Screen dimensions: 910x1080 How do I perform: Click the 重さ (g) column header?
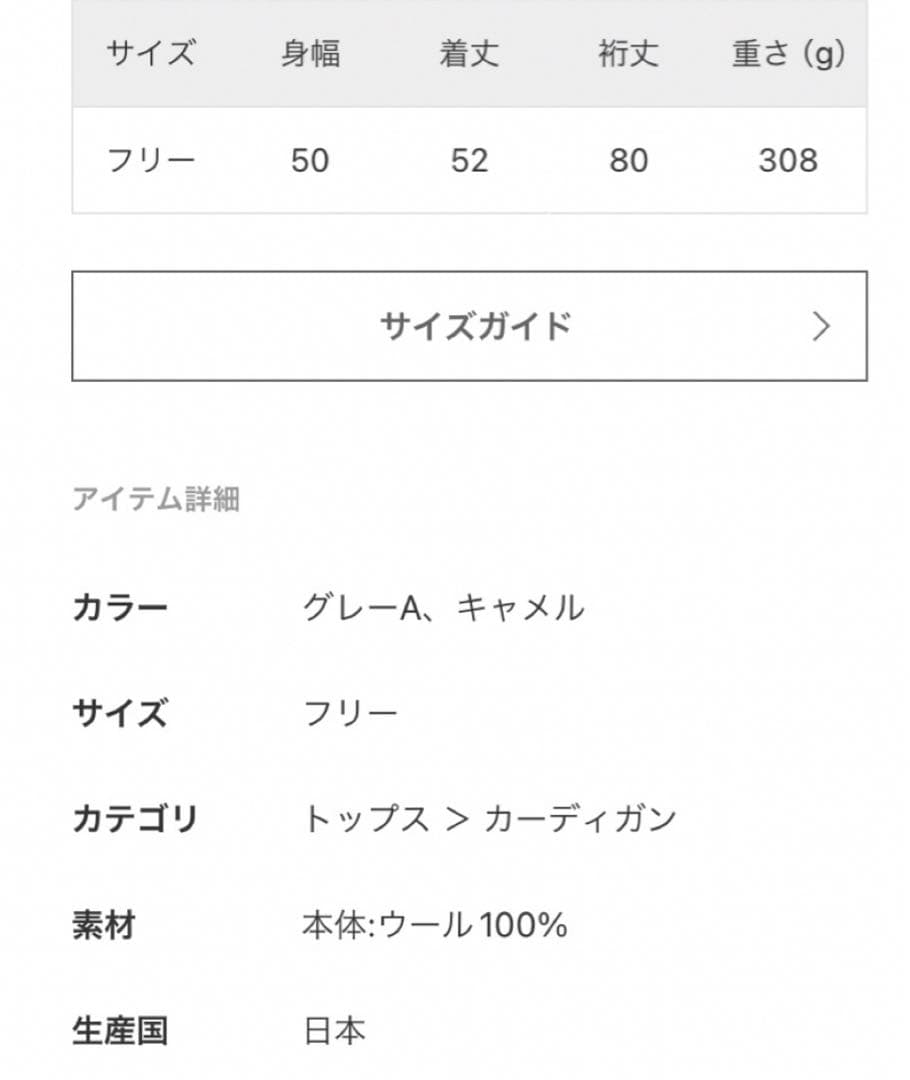tap(786, 56)
